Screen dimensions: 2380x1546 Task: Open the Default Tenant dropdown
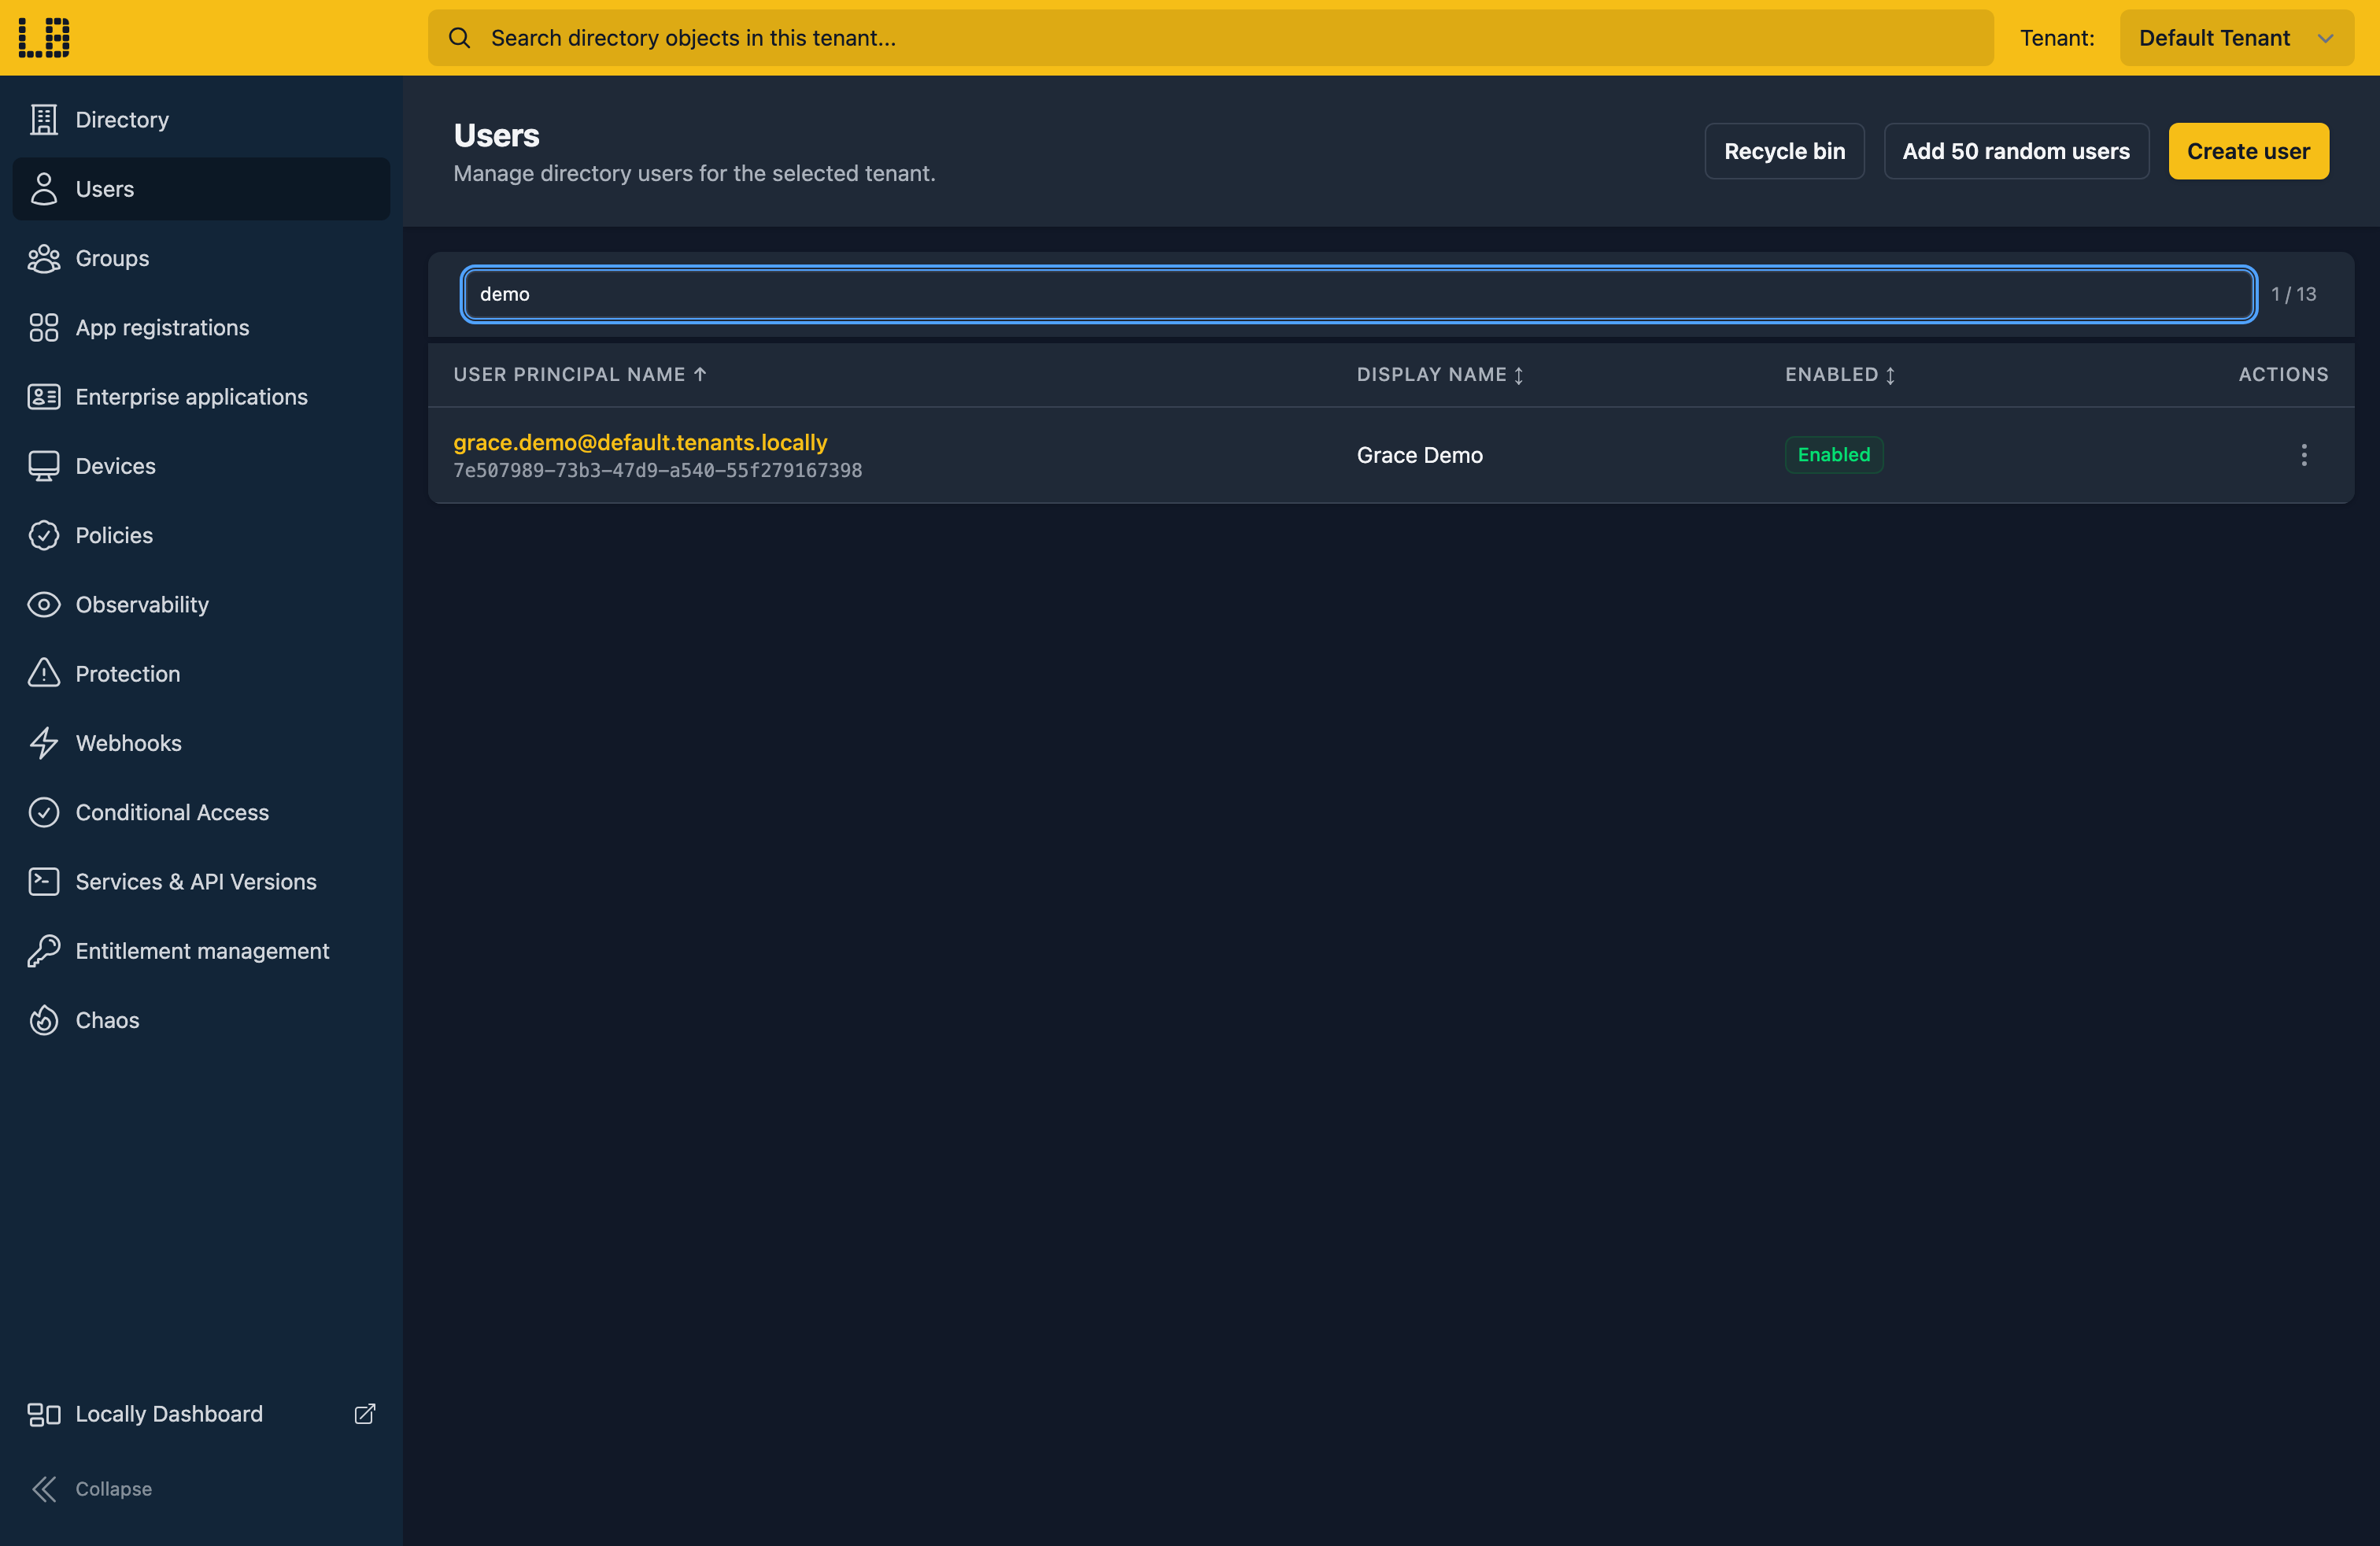pyautogui.click(x=2236, y=38)
